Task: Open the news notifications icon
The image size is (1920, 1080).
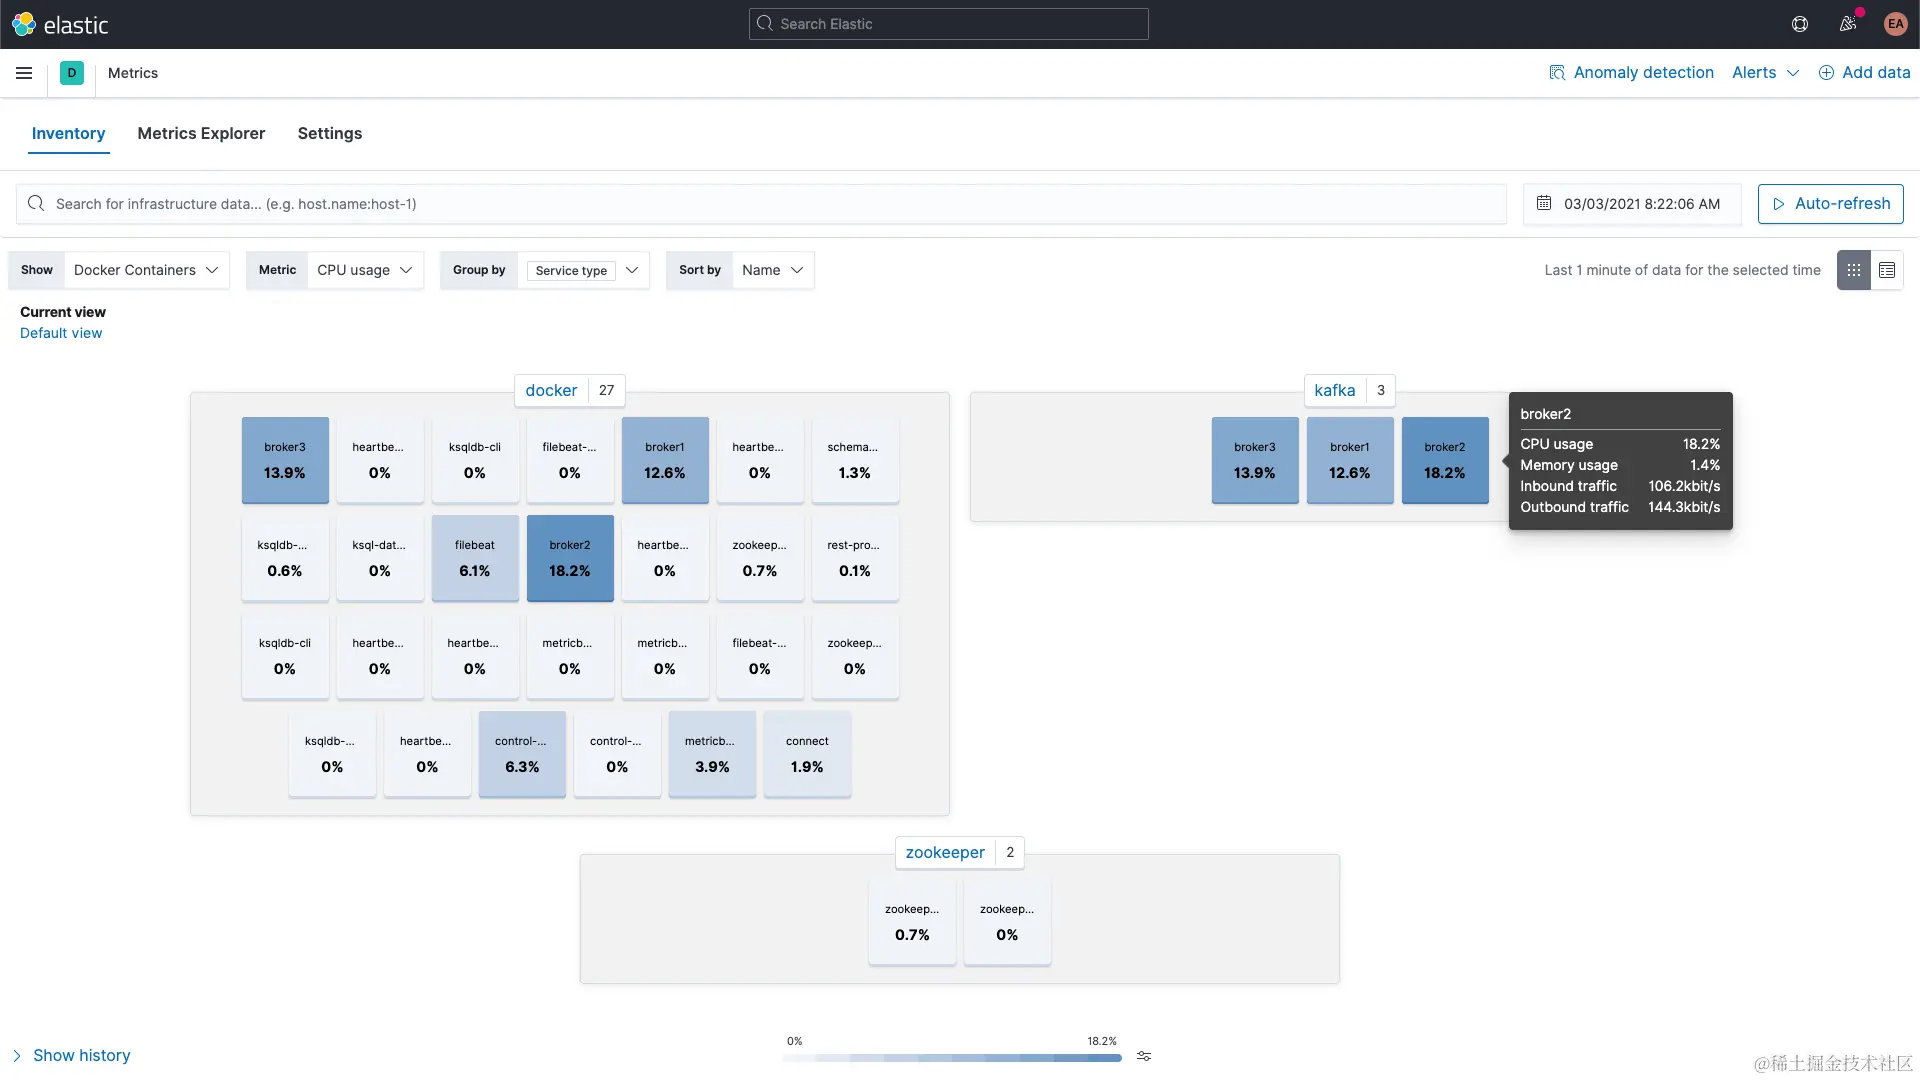Action: pyautogui.click(x=1848, y=24)
